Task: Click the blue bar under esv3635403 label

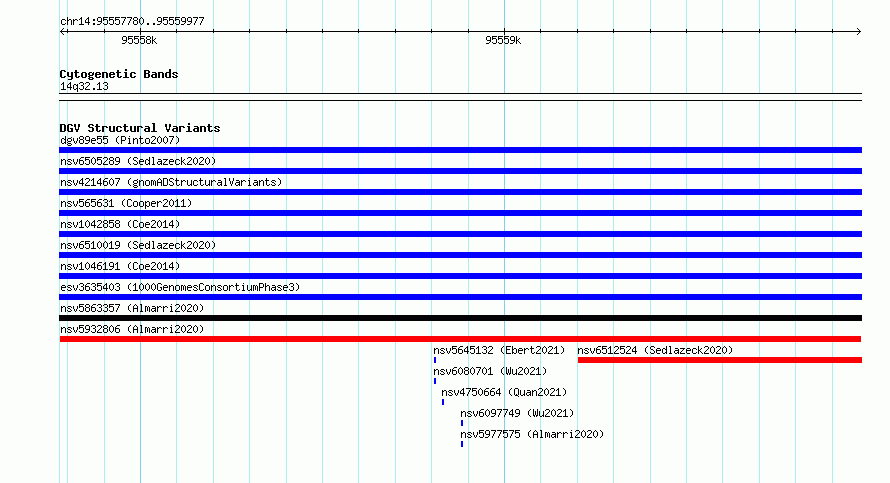Action: click(x=460, y=297)
